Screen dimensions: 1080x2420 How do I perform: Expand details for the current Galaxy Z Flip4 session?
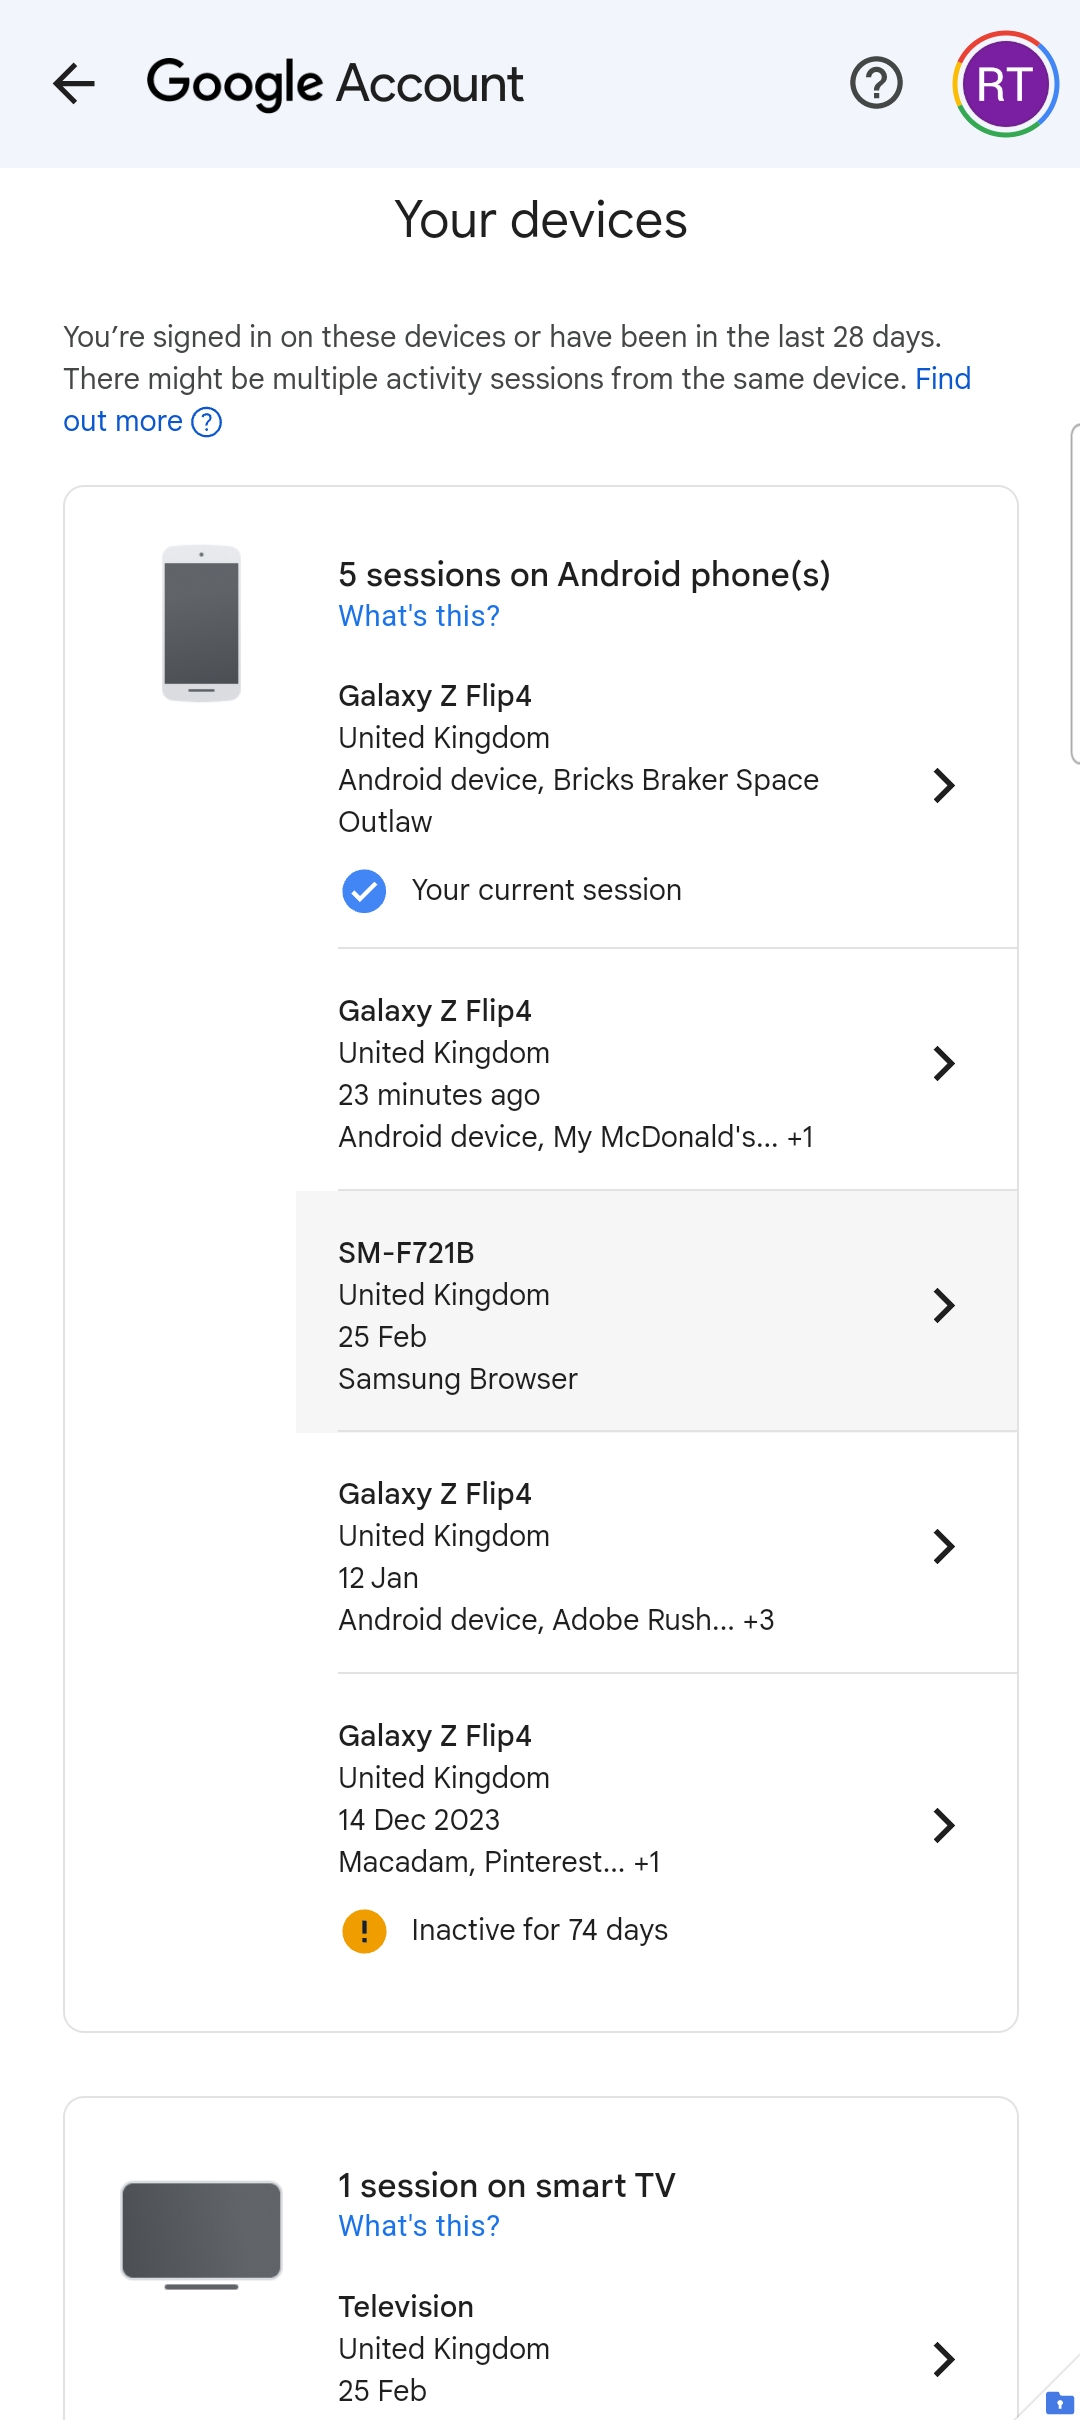(x=944, y=786)
